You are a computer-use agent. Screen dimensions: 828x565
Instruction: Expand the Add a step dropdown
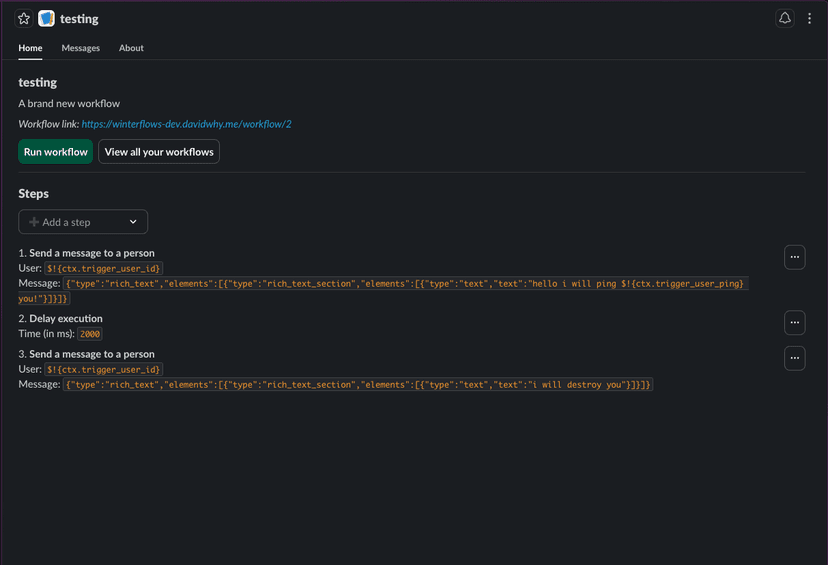coord(83,222)
